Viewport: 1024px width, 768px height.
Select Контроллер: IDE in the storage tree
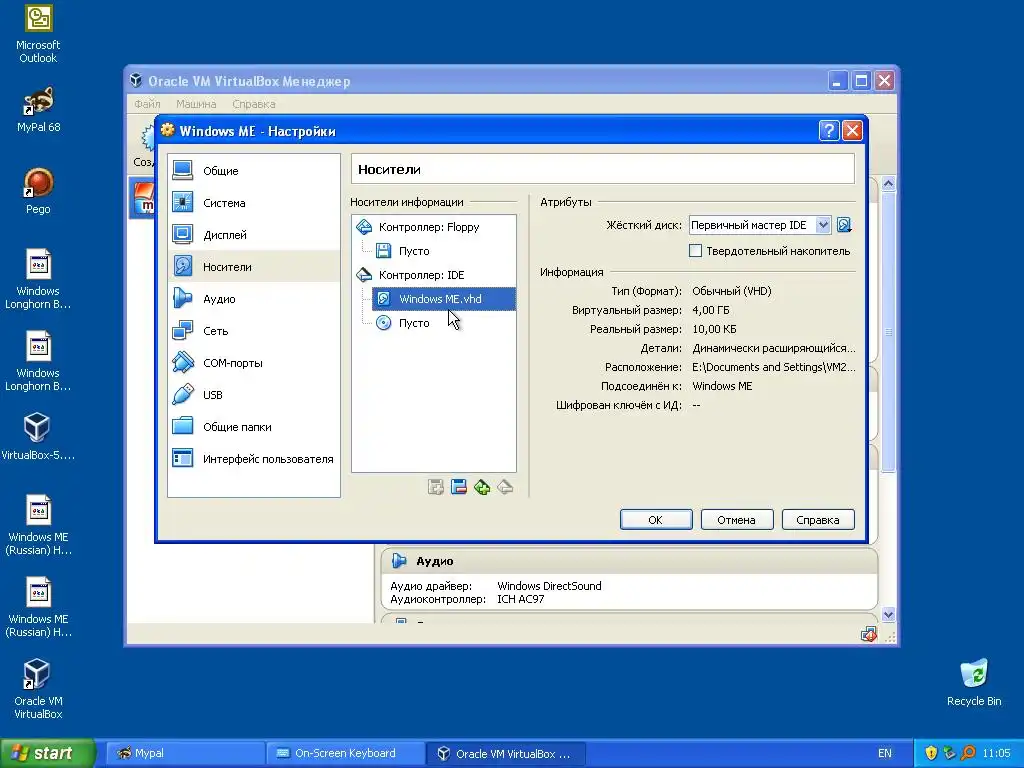point(411,275)
